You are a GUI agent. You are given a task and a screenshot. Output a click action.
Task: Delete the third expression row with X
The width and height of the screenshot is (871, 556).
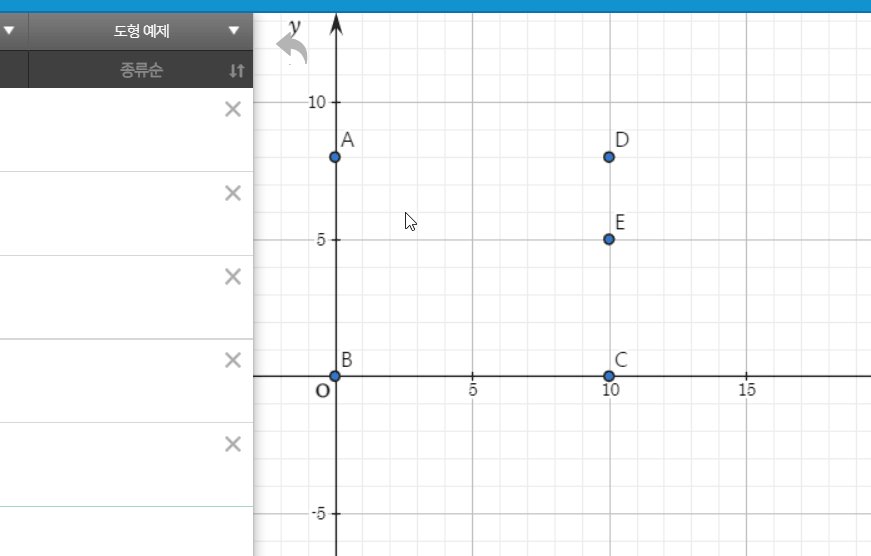233,277
